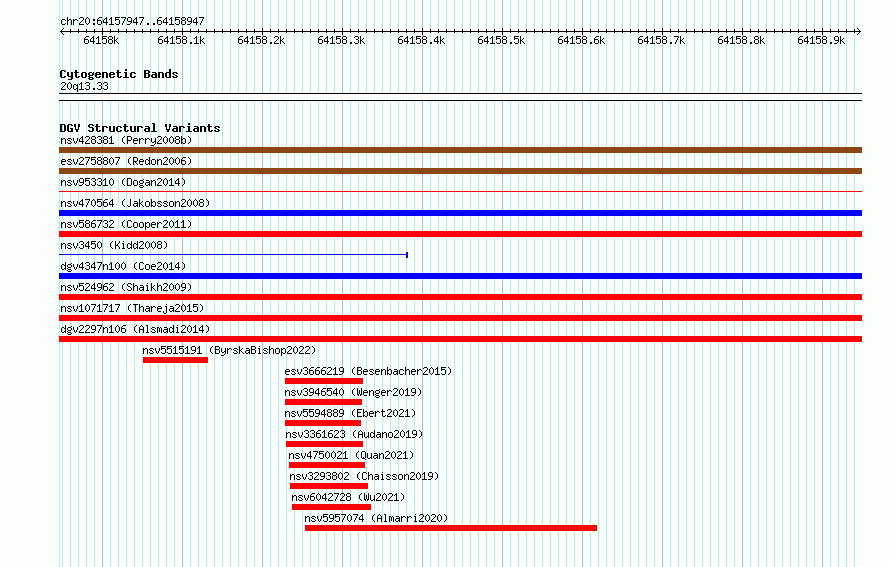Open nsv5957074 (Almarri2020) label
The height and width of the screenshot is (567, 890).
pyautogui.click(x=376, y=518)
